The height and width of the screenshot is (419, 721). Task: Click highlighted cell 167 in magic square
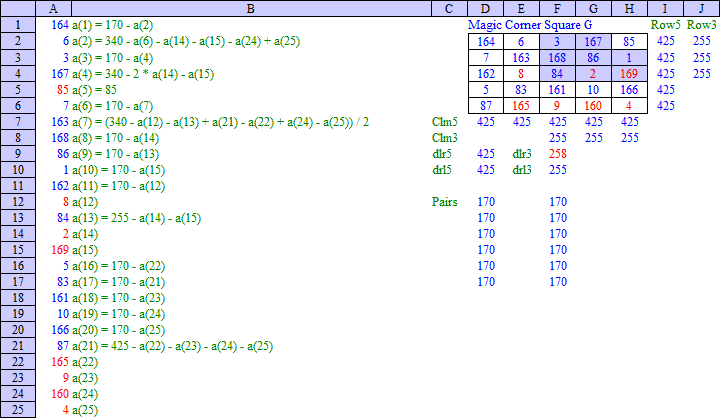click(x=593, y=41)
